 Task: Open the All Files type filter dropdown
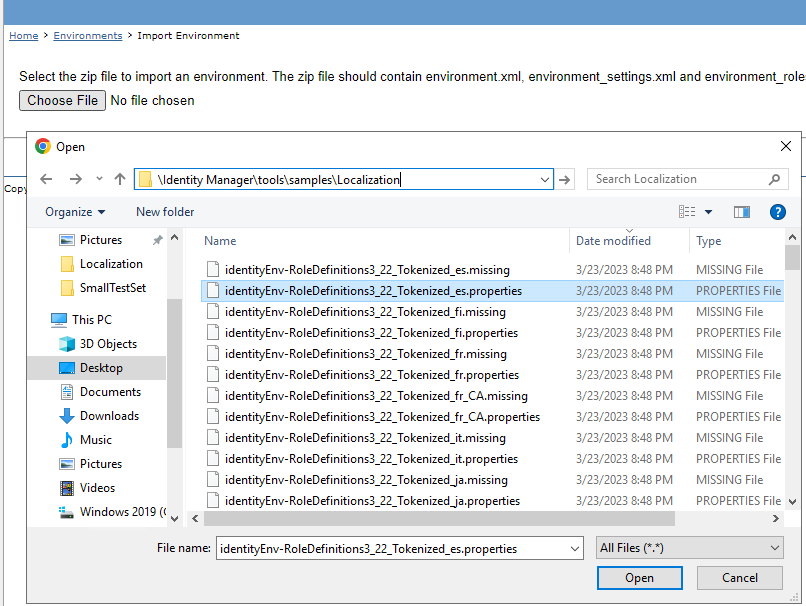point(689,548)
